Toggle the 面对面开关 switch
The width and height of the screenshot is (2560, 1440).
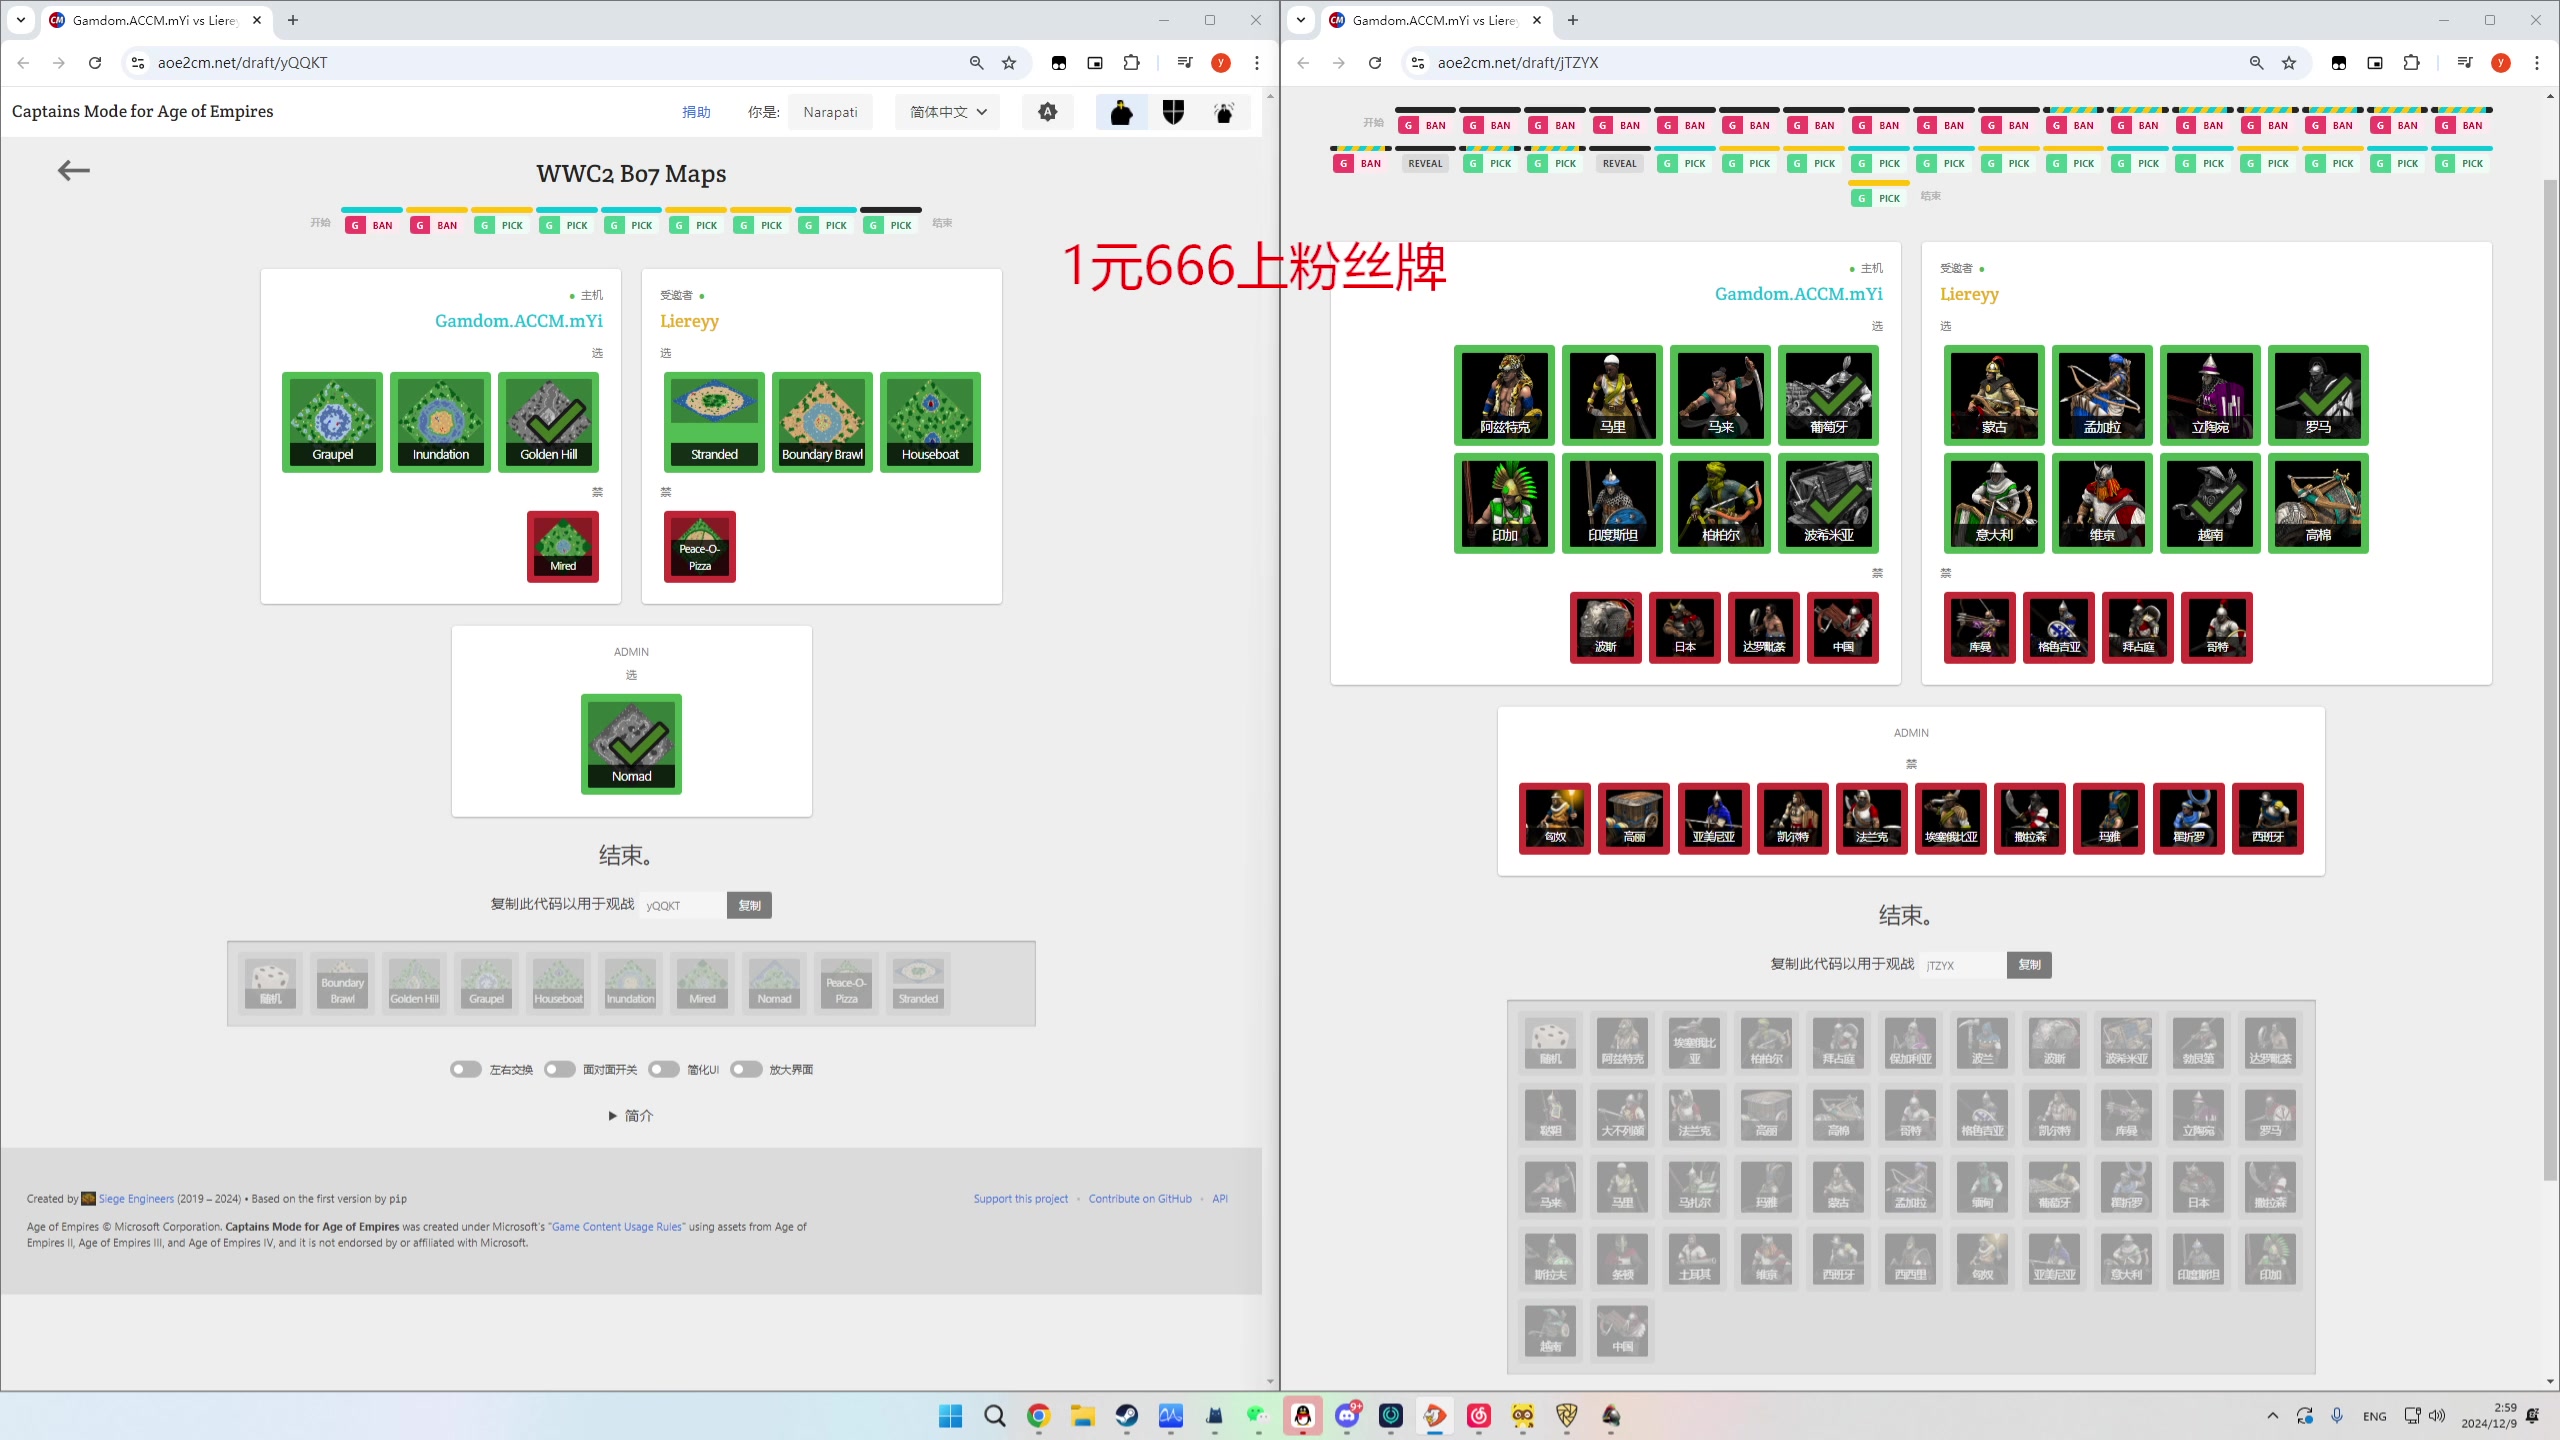coord(559,1069)
